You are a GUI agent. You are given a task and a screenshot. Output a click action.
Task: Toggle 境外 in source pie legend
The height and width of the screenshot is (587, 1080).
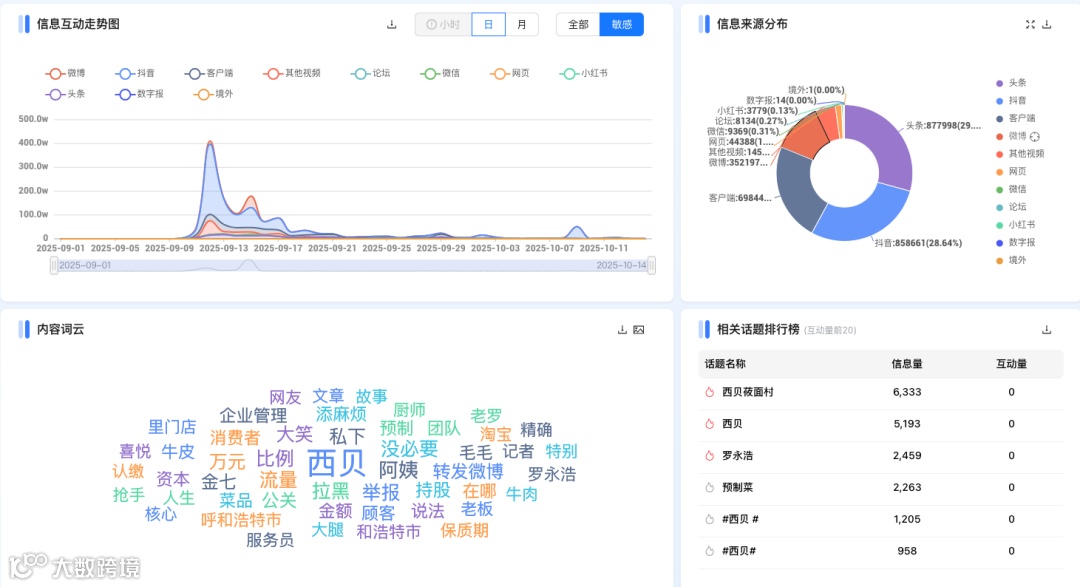coord(1011,260)
